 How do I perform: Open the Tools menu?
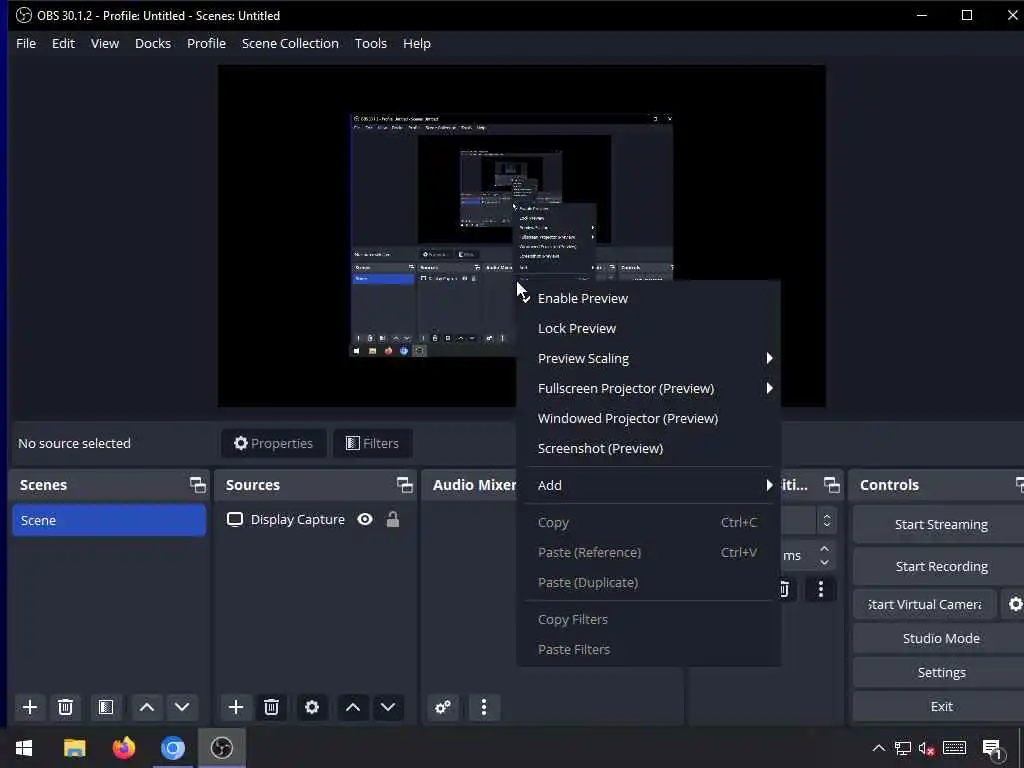(x=371, y=43)
